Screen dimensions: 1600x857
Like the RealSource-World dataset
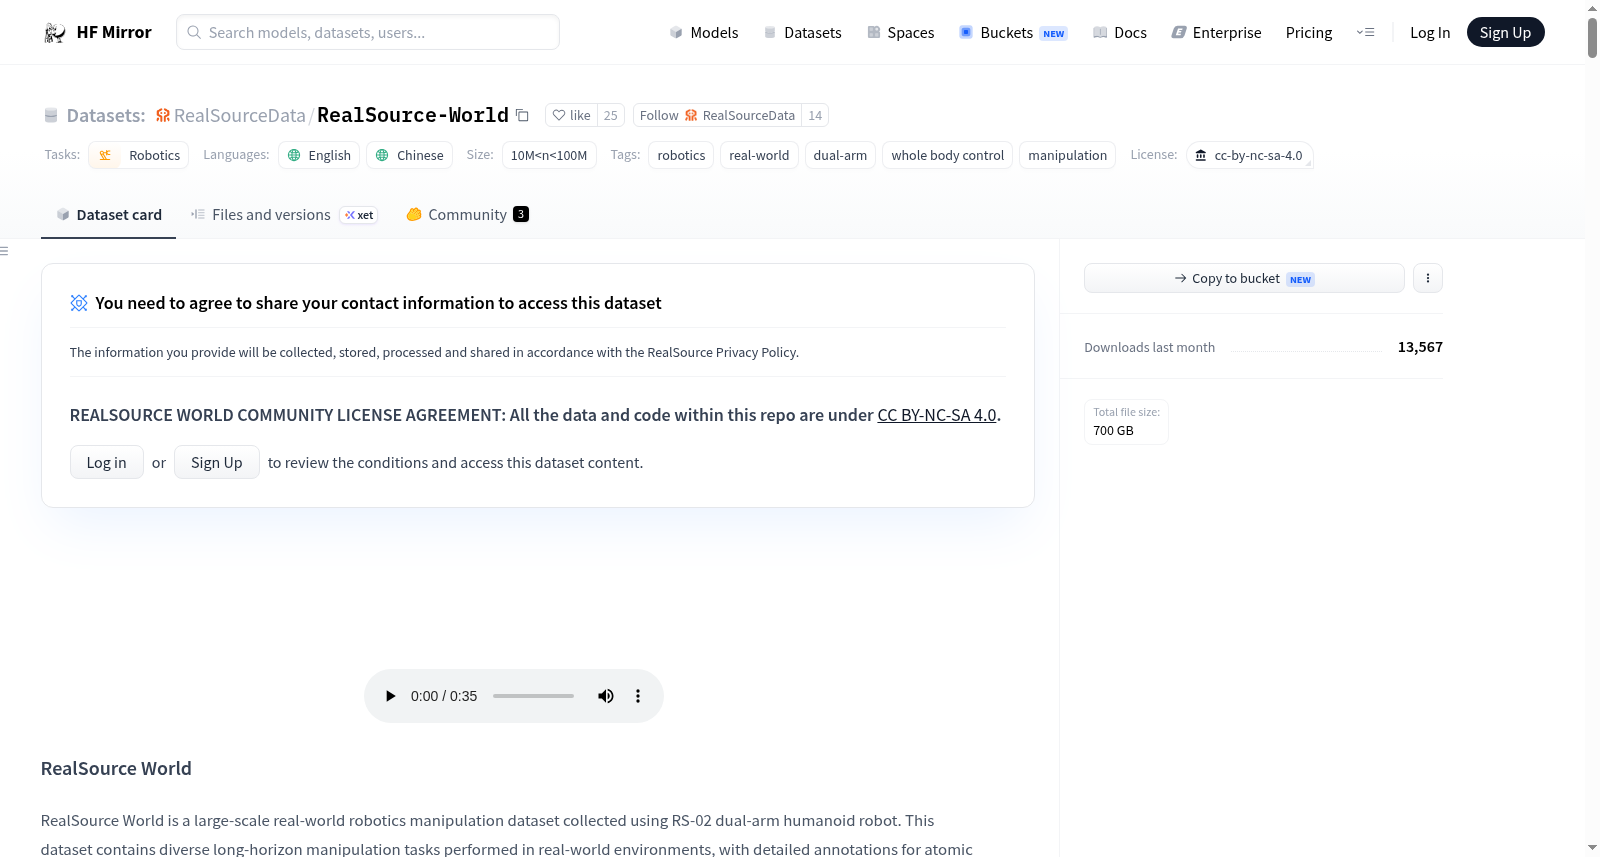(571, 115)
